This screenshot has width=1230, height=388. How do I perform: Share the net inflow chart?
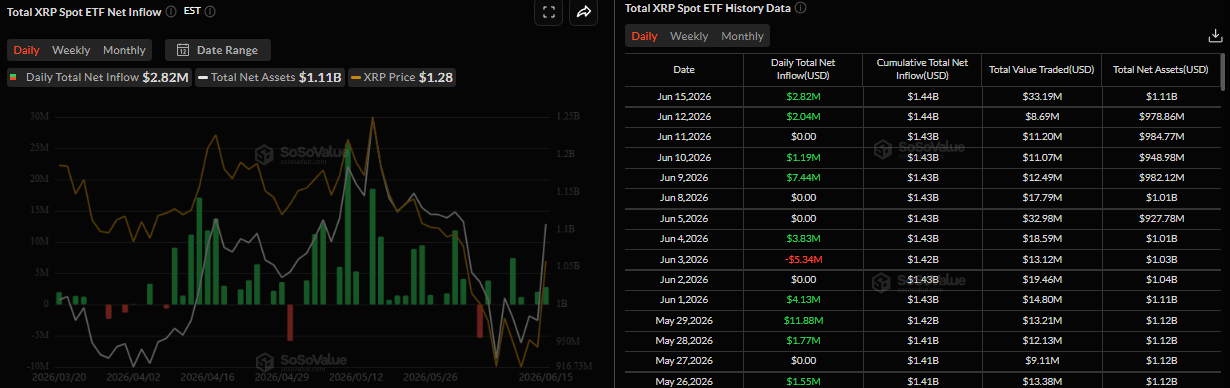pos(583,12)
